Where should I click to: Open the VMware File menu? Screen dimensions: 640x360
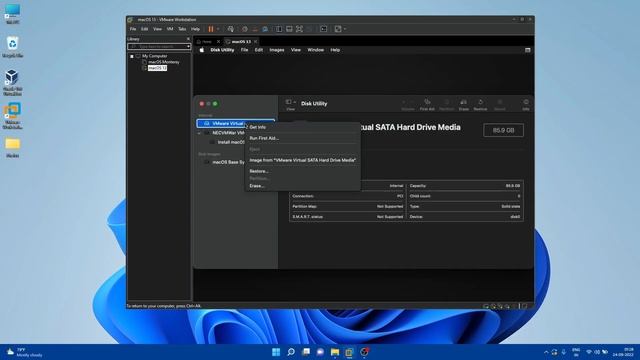[x=133, y=29]
